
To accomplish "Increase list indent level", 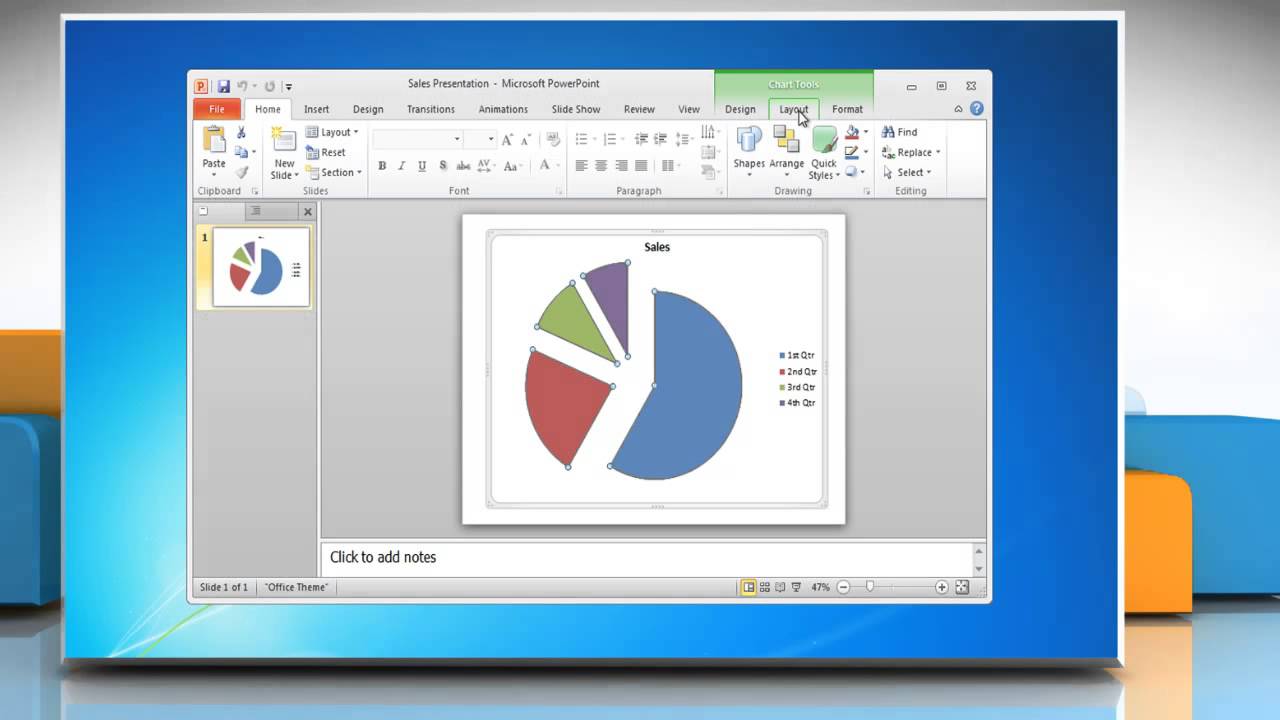I will [x=662, y=139].
